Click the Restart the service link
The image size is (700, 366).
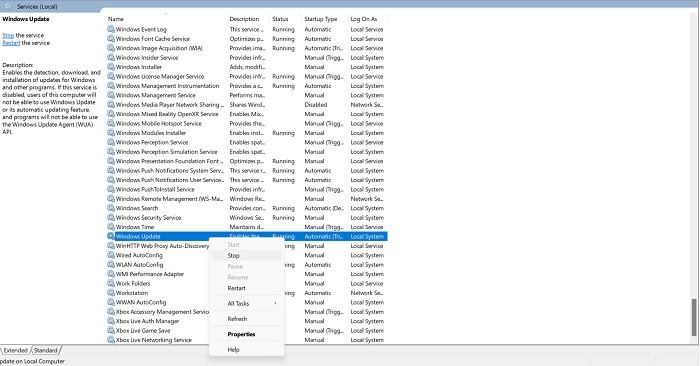(x=11, y=43)
